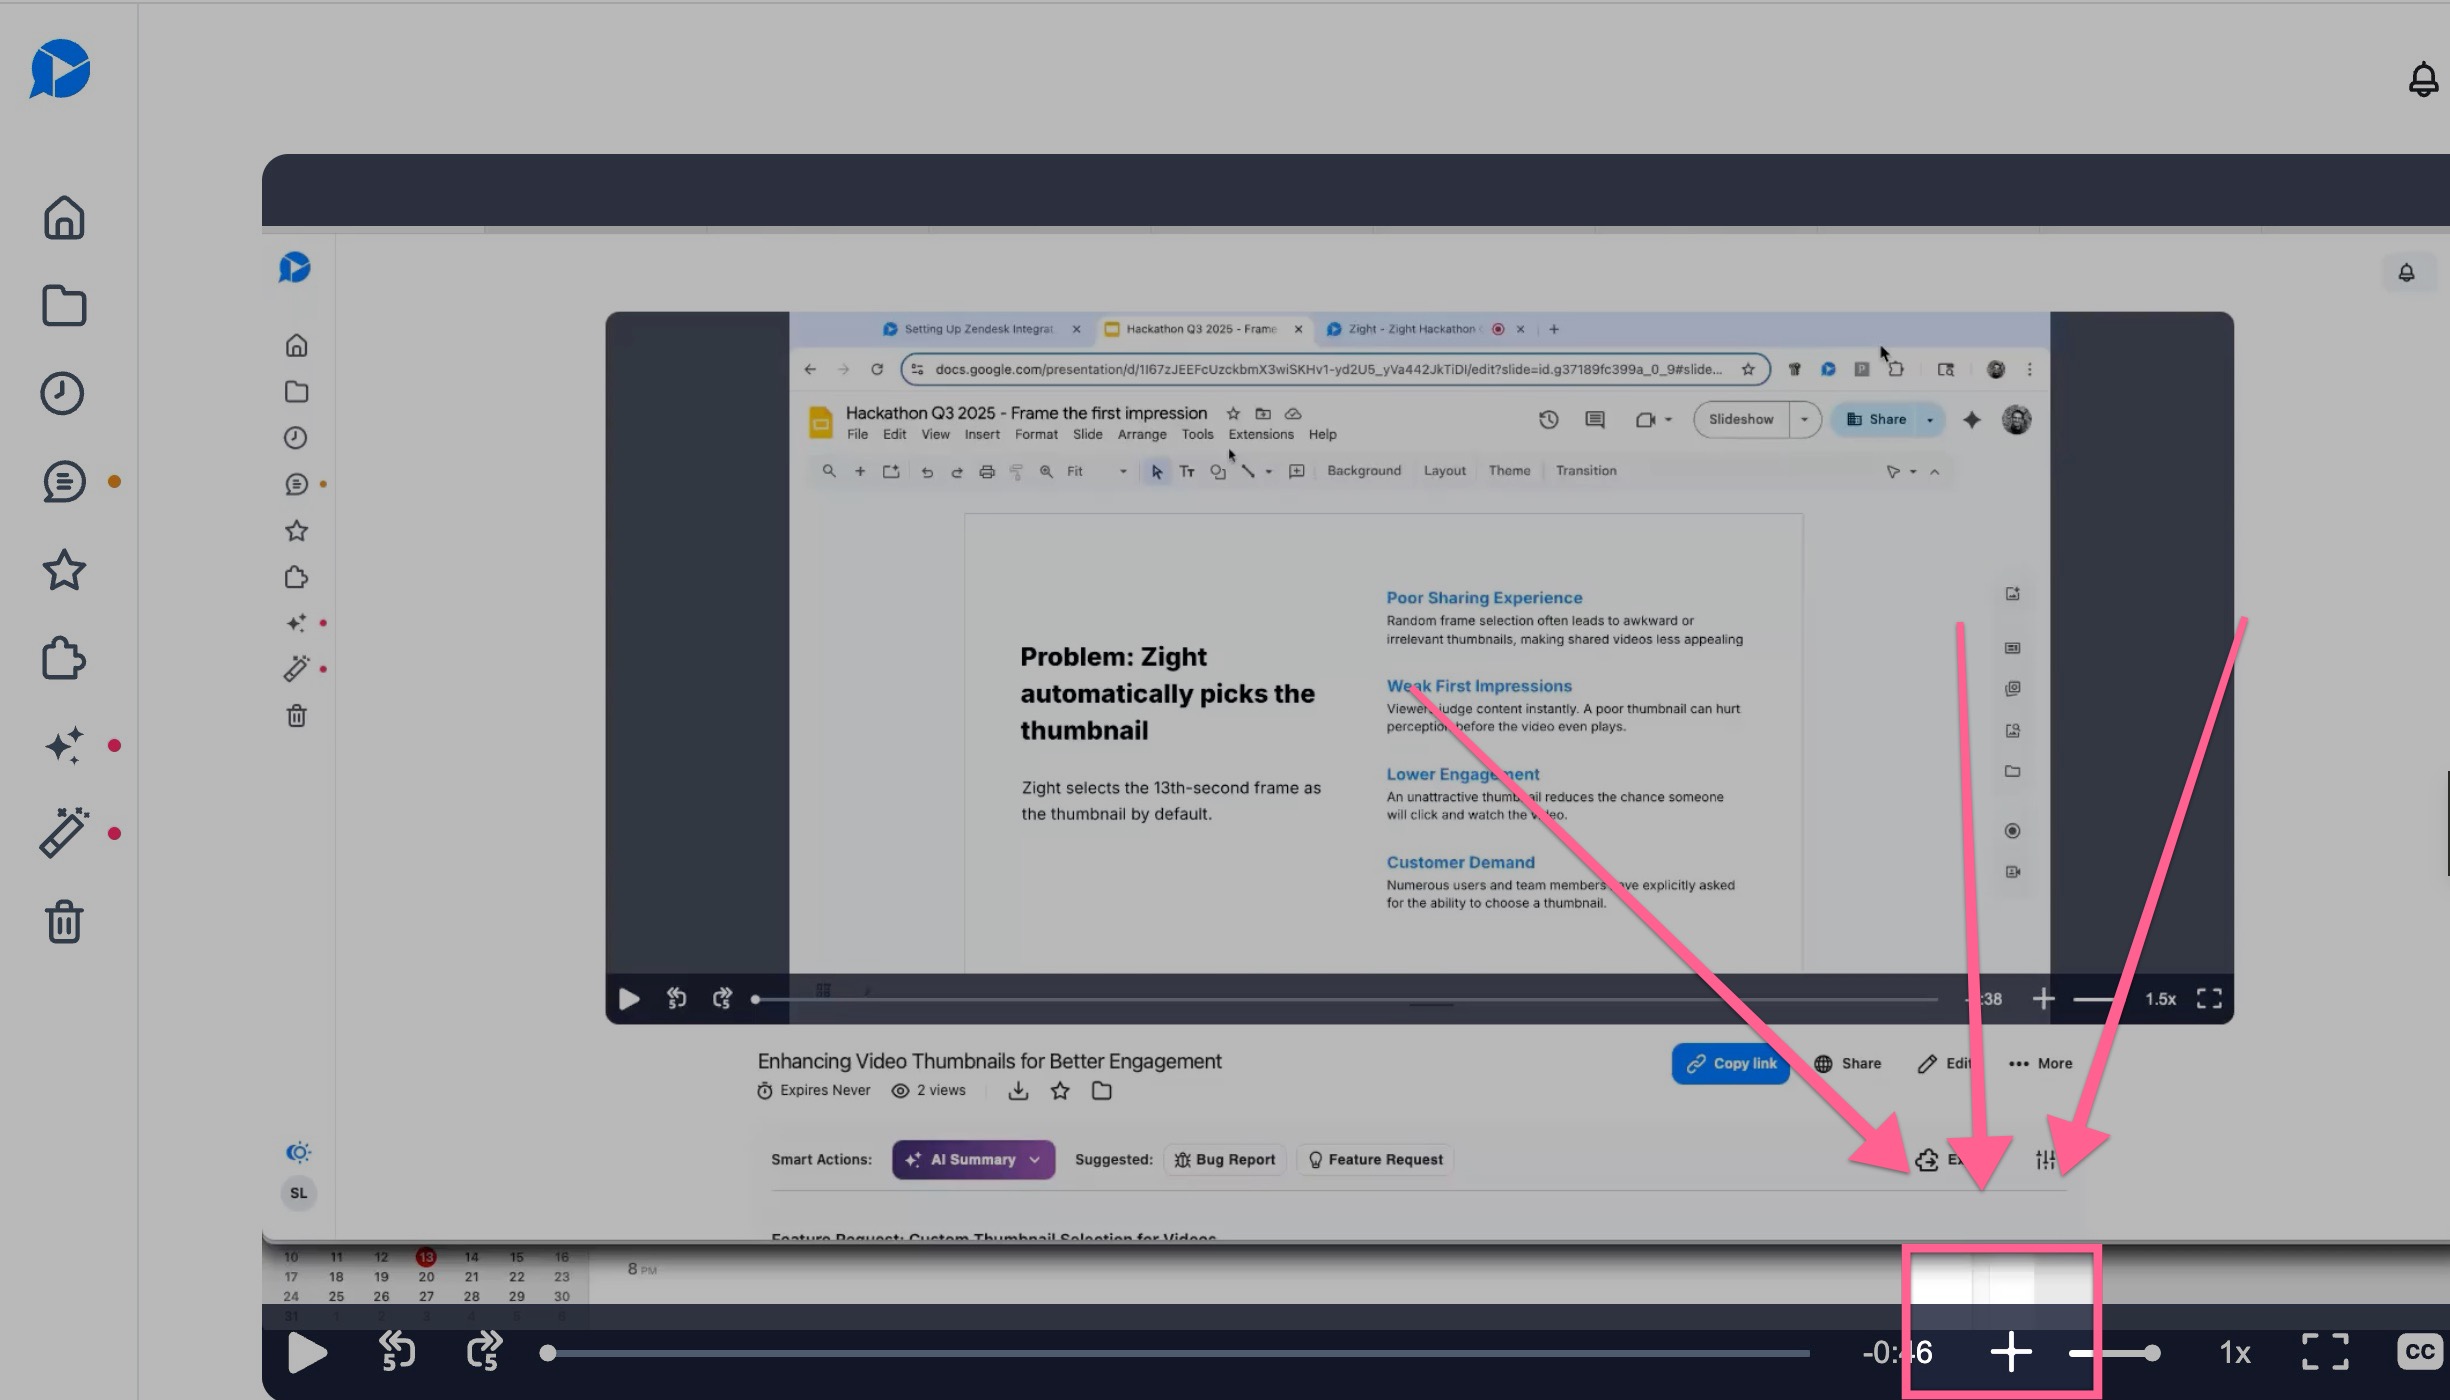This screenshot has height=1400, width=2450.
Task: Click the Slides comment history icon
Action: [1595, 420]
